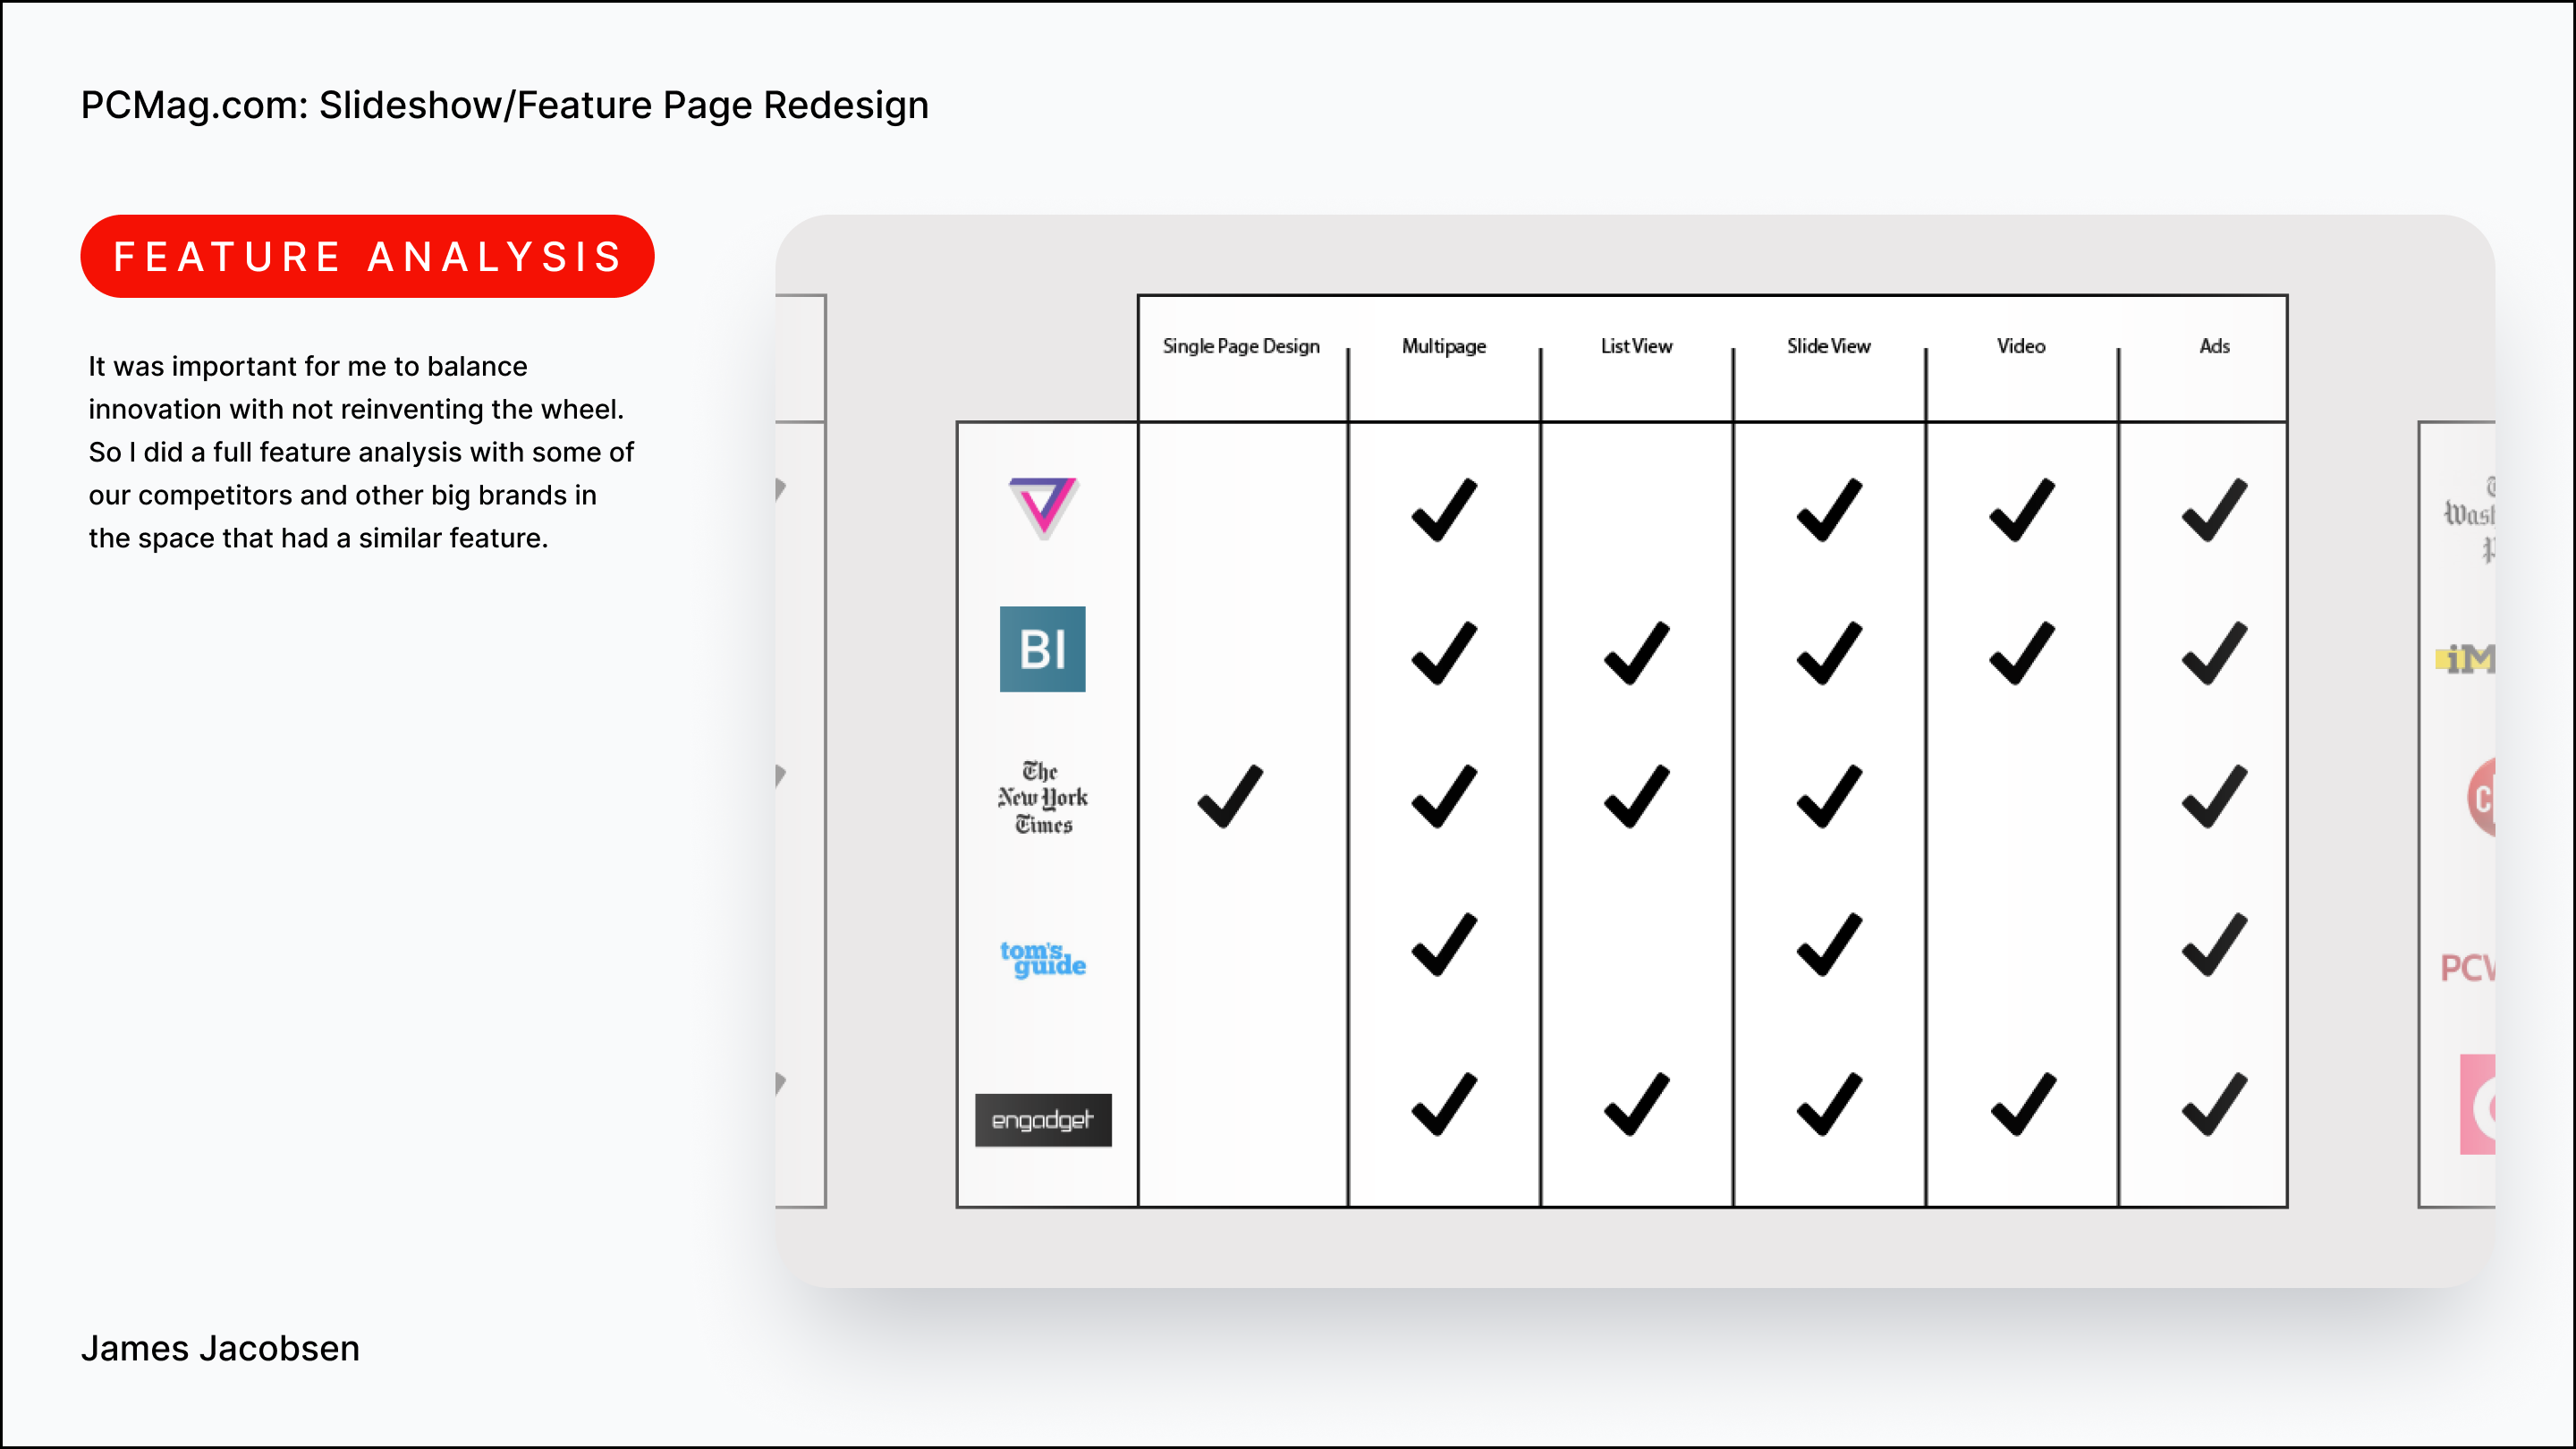The image size is (2576, 1449).
Task: Select the Slide View column header
Action: tap(1828, 346)
